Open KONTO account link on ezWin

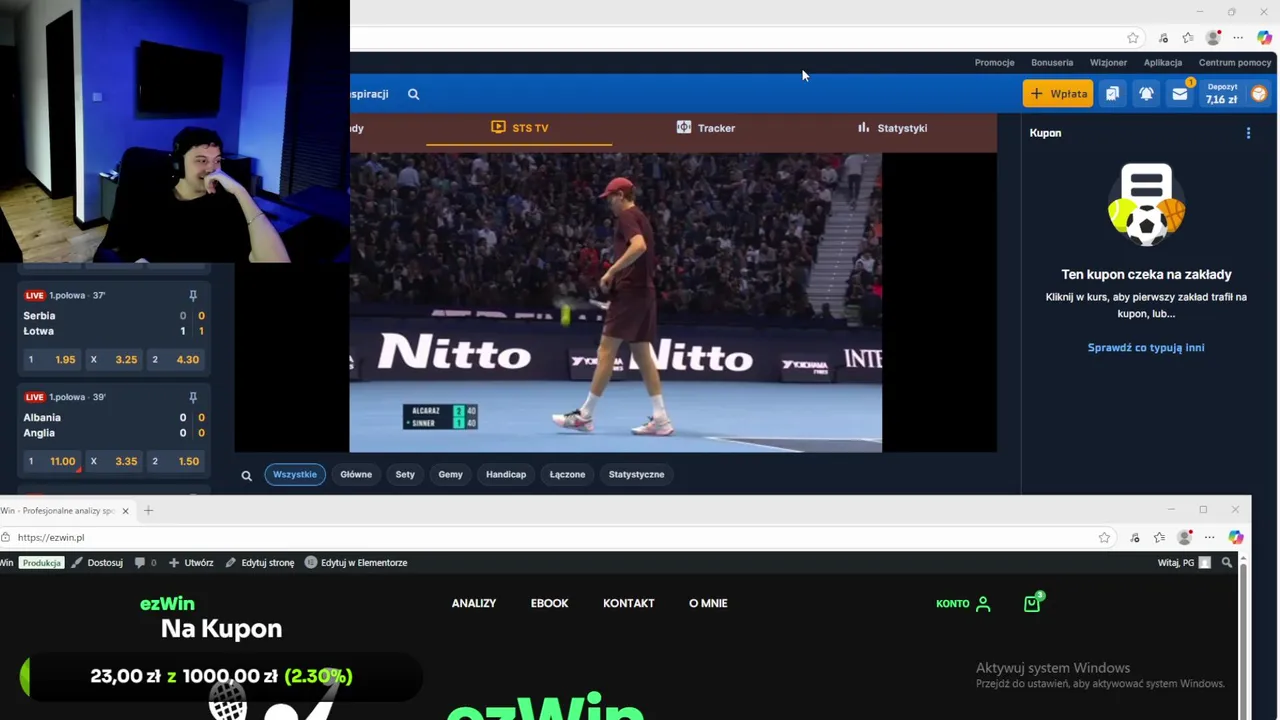(x=963, y=603)
